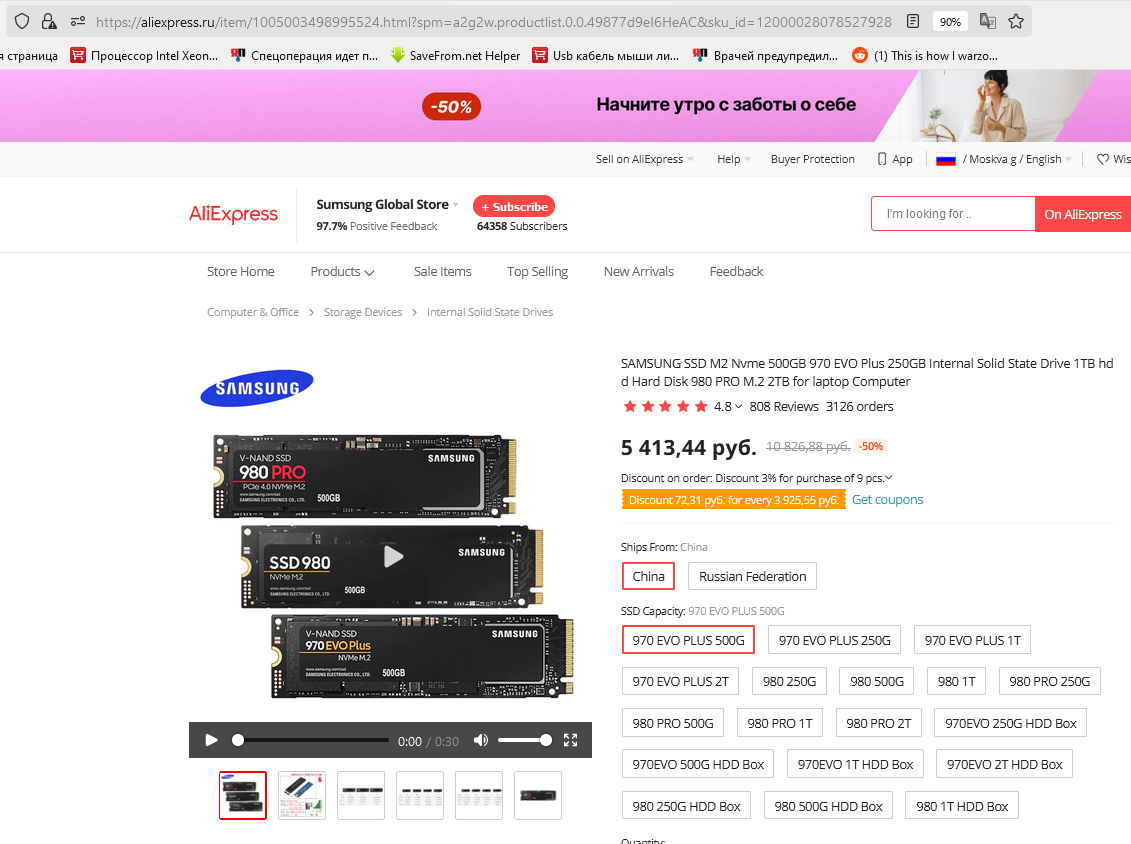Viewport: 1131px width, 844px height.
Task: Choose 970 EVO PLUS 1T capacity
Action: pos(972,640)
